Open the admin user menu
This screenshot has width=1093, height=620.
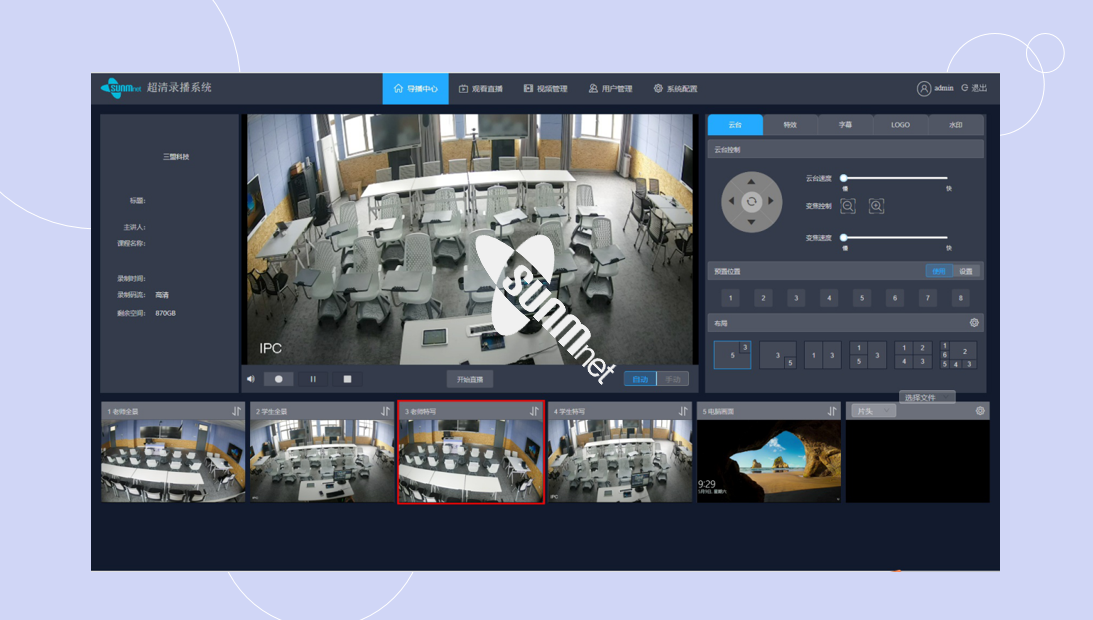point(936,88)
